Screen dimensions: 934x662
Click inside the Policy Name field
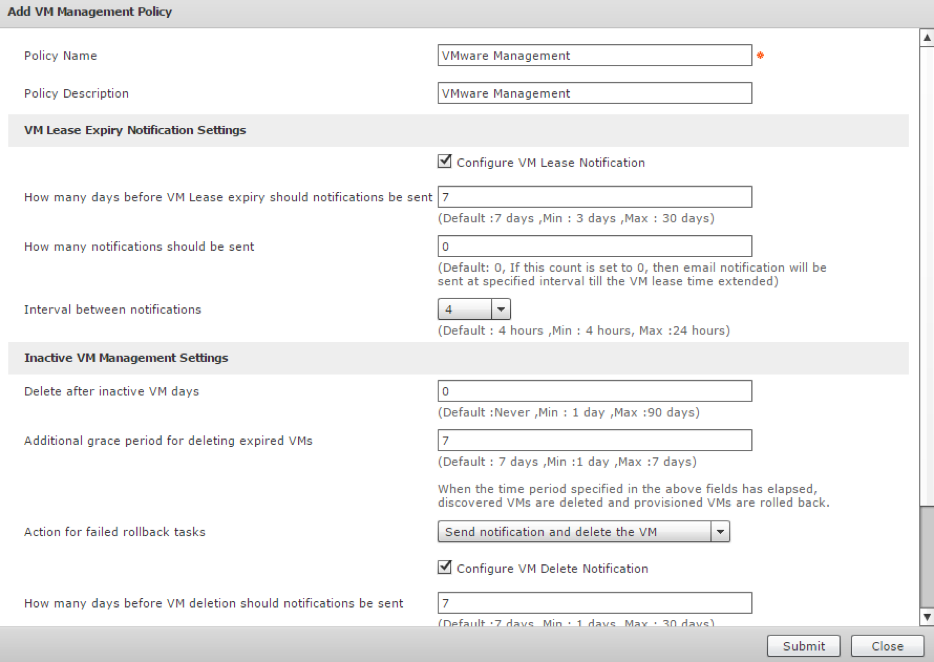point(595,55)
